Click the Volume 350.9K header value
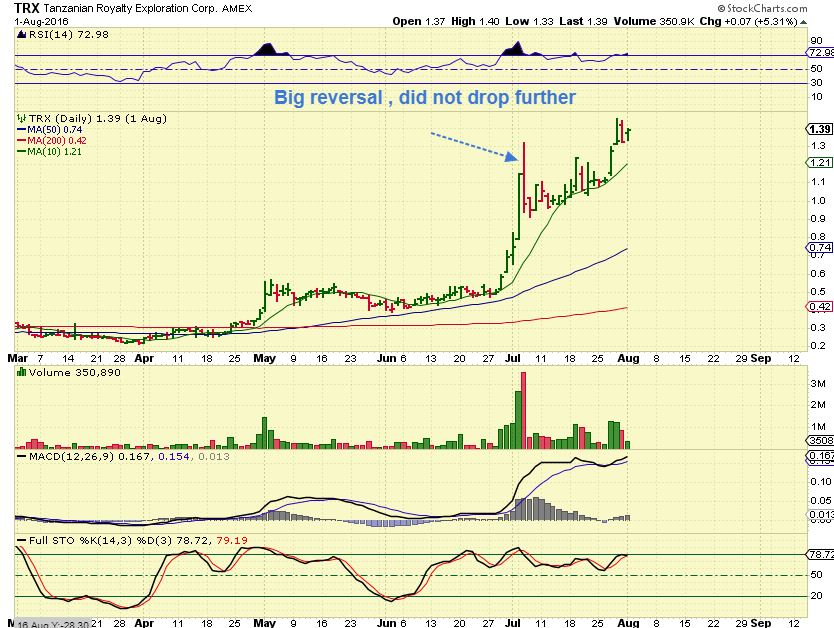This screenshot has width=834, height=628. pos(654,22)
